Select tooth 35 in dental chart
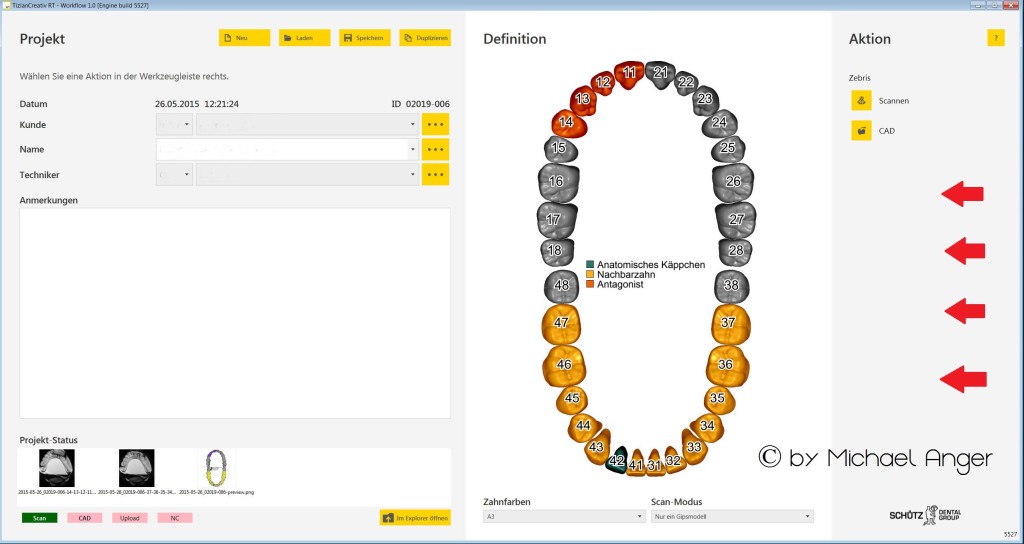Viewport: 1024px width, 544px height. pos(720,398)
